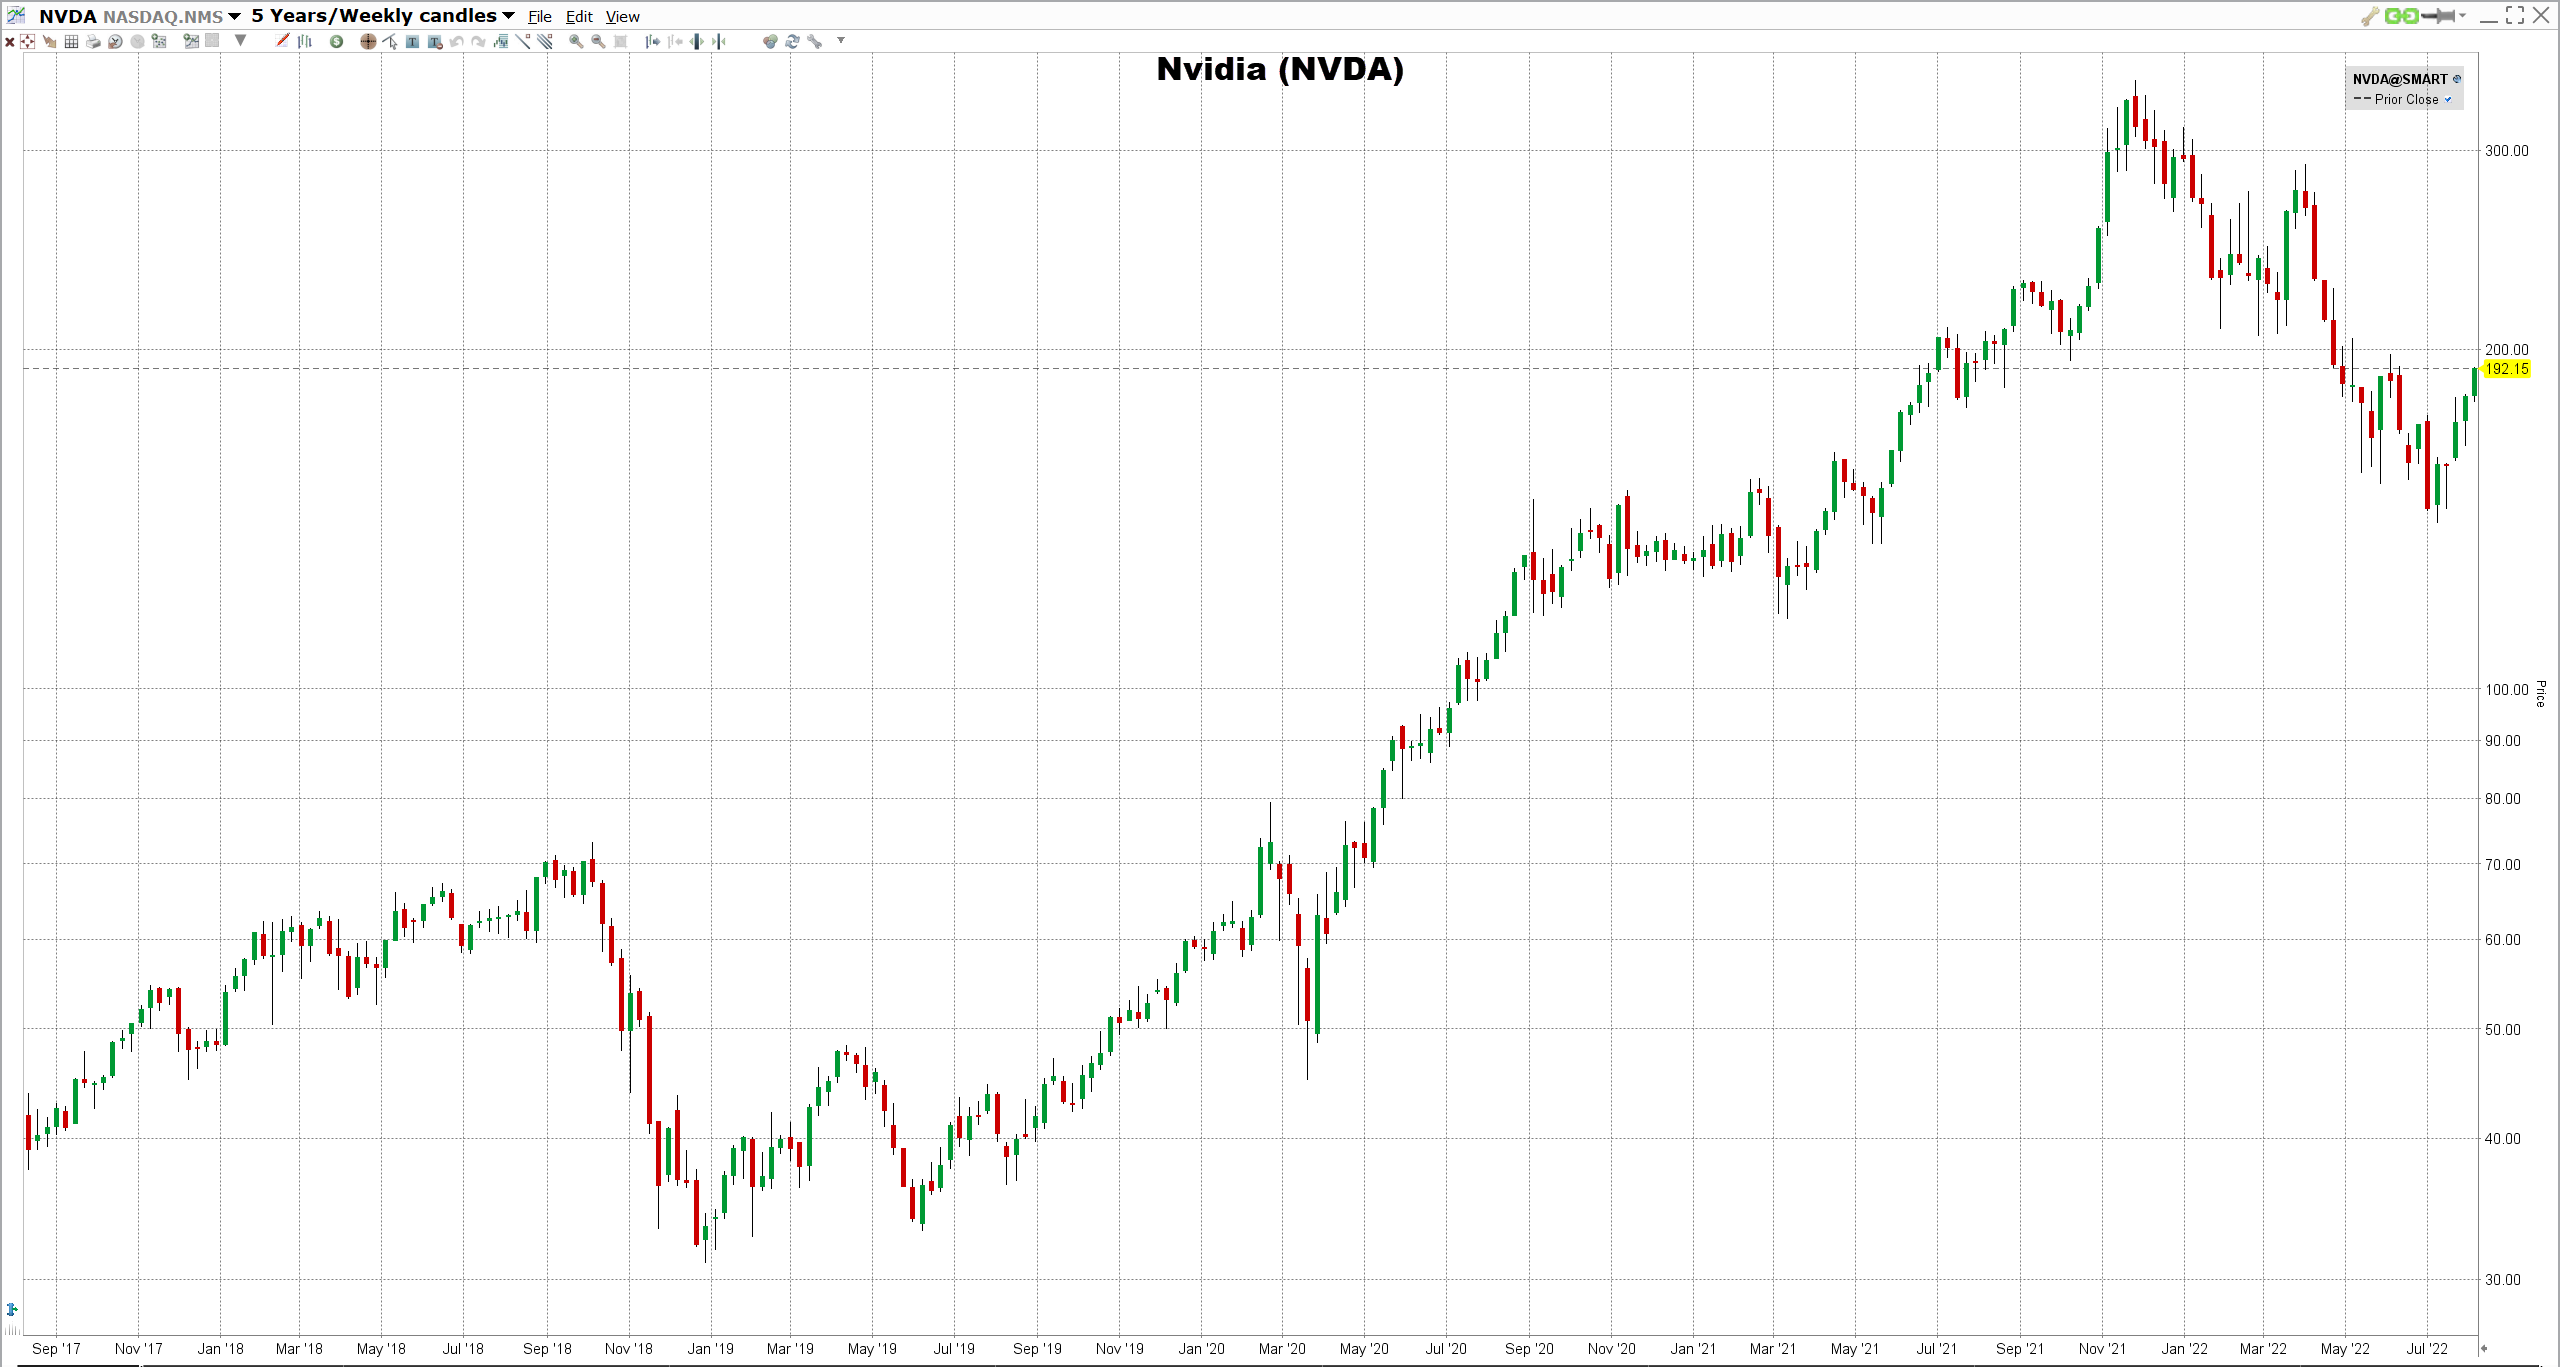The image size is (2560, 1367).
Task: Click the Jan '20 time axis label
Action: click(x=1201, y=1349)
